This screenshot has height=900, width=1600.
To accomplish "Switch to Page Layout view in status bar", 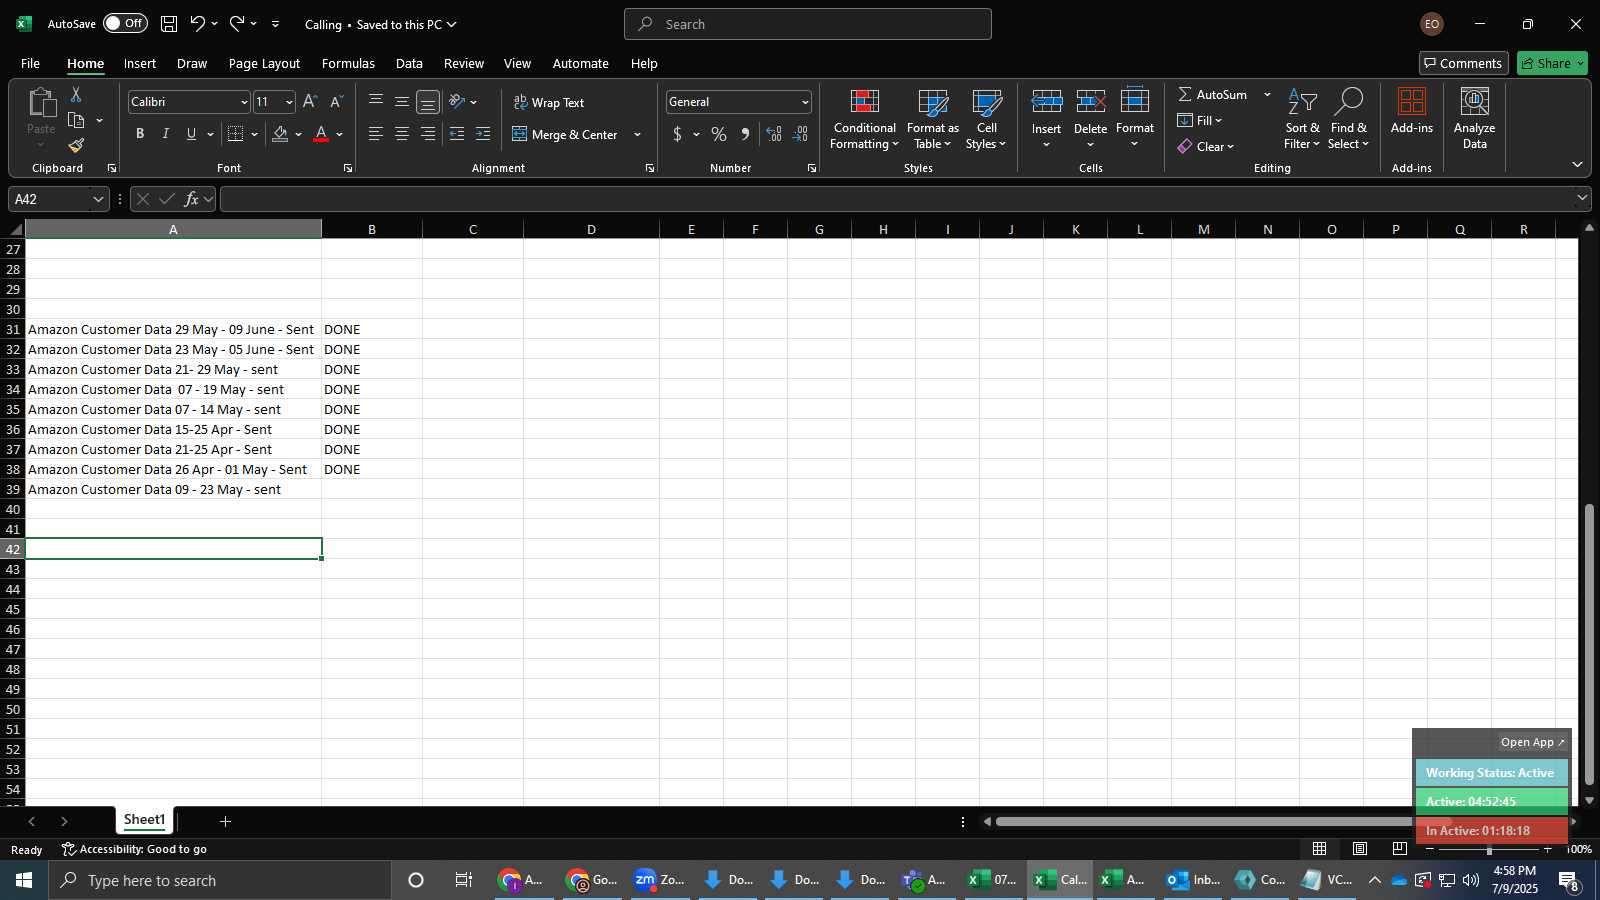I will [1360, 849].
